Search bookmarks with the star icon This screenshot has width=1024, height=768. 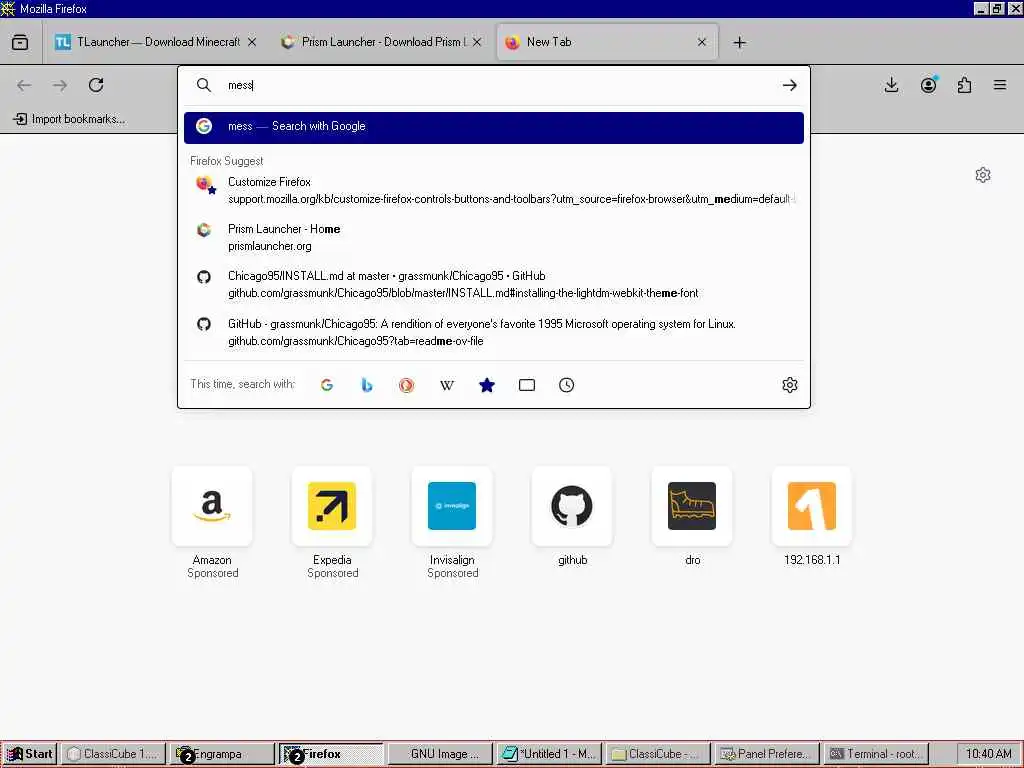tap(487, 385)
